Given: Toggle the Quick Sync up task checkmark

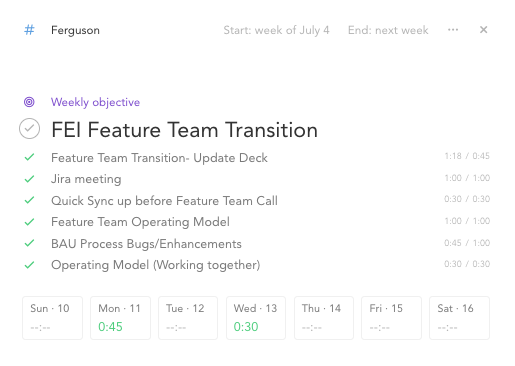Looking at the screenshot, I should coord(29,200).
